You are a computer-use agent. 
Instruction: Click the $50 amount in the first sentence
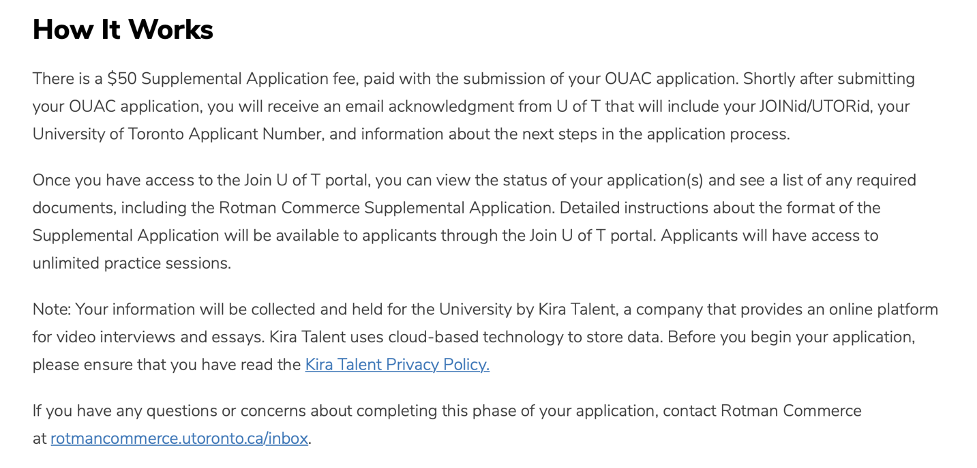point(122,79)
